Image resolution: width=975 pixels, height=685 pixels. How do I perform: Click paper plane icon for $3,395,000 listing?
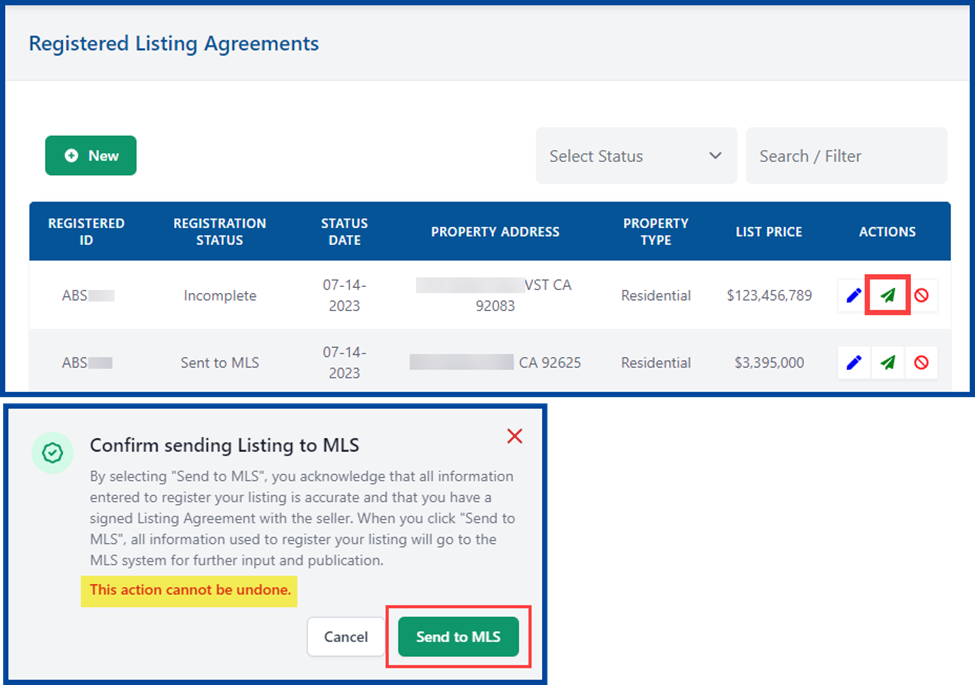(x=887, y=363)
